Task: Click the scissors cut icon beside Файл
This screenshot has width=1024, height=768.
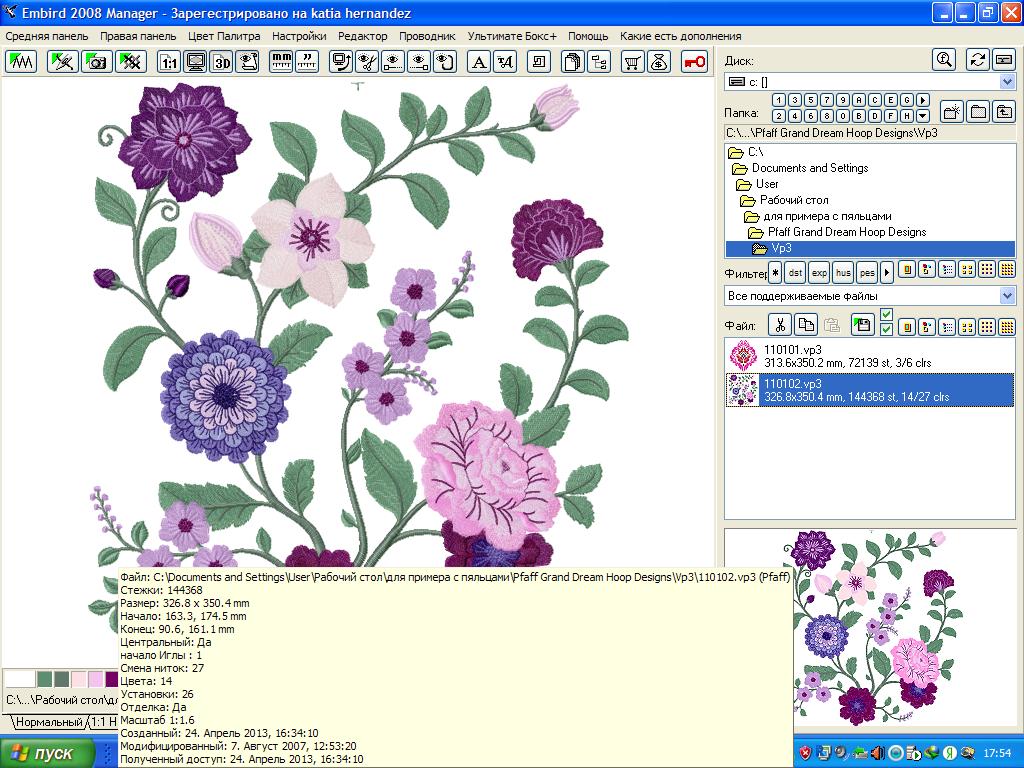Action: [x=779, y=325]
